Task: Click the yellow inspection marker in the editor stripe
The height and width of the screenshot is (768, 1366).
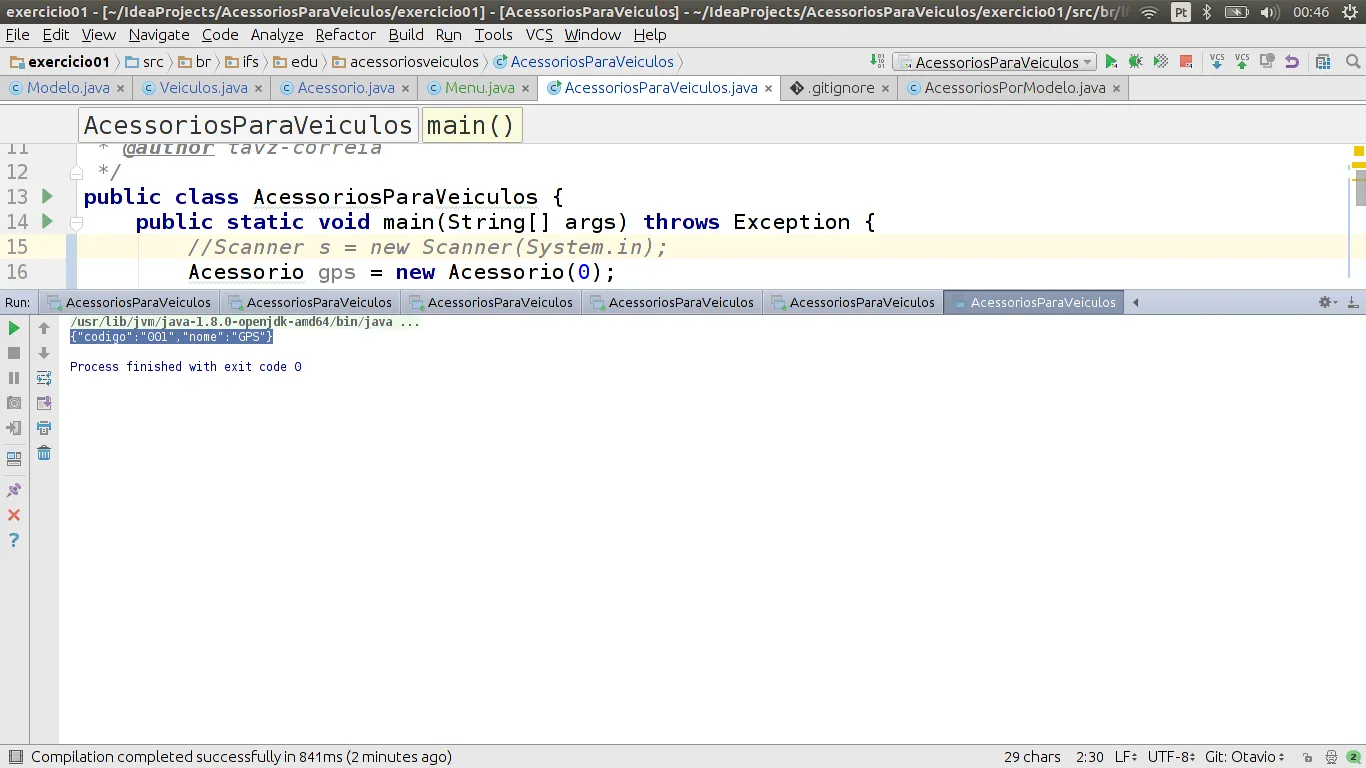Action: coord(1359,151)
